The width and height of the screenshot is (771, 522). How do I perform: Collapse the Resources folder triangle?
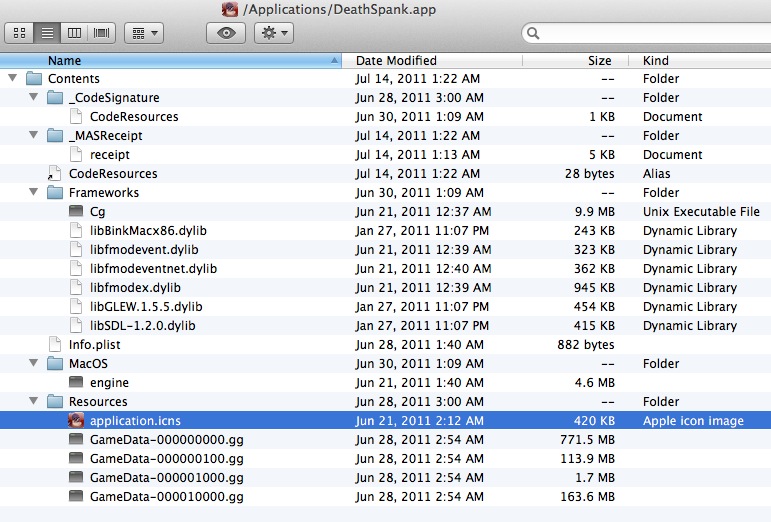click(33, 401)
